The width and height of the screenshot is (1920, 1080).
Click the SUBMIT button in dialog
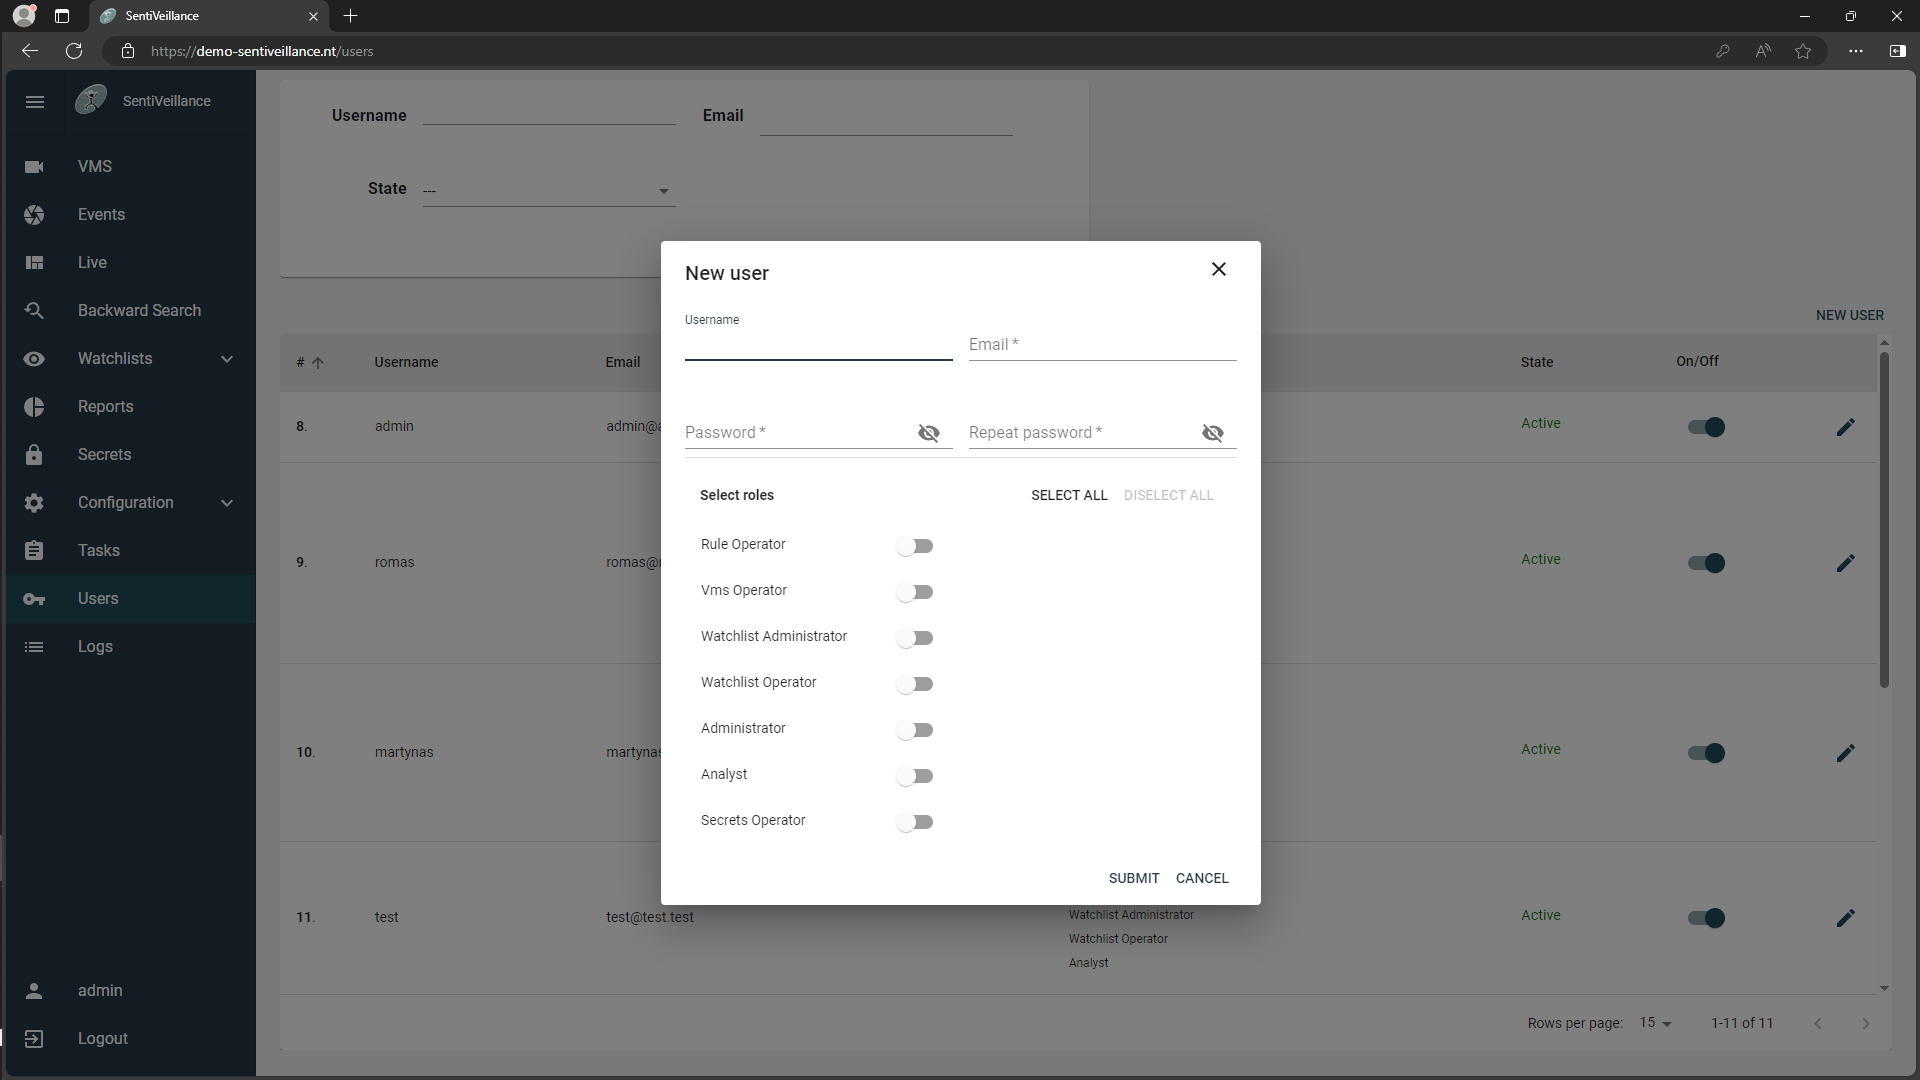click(1133, 878)
